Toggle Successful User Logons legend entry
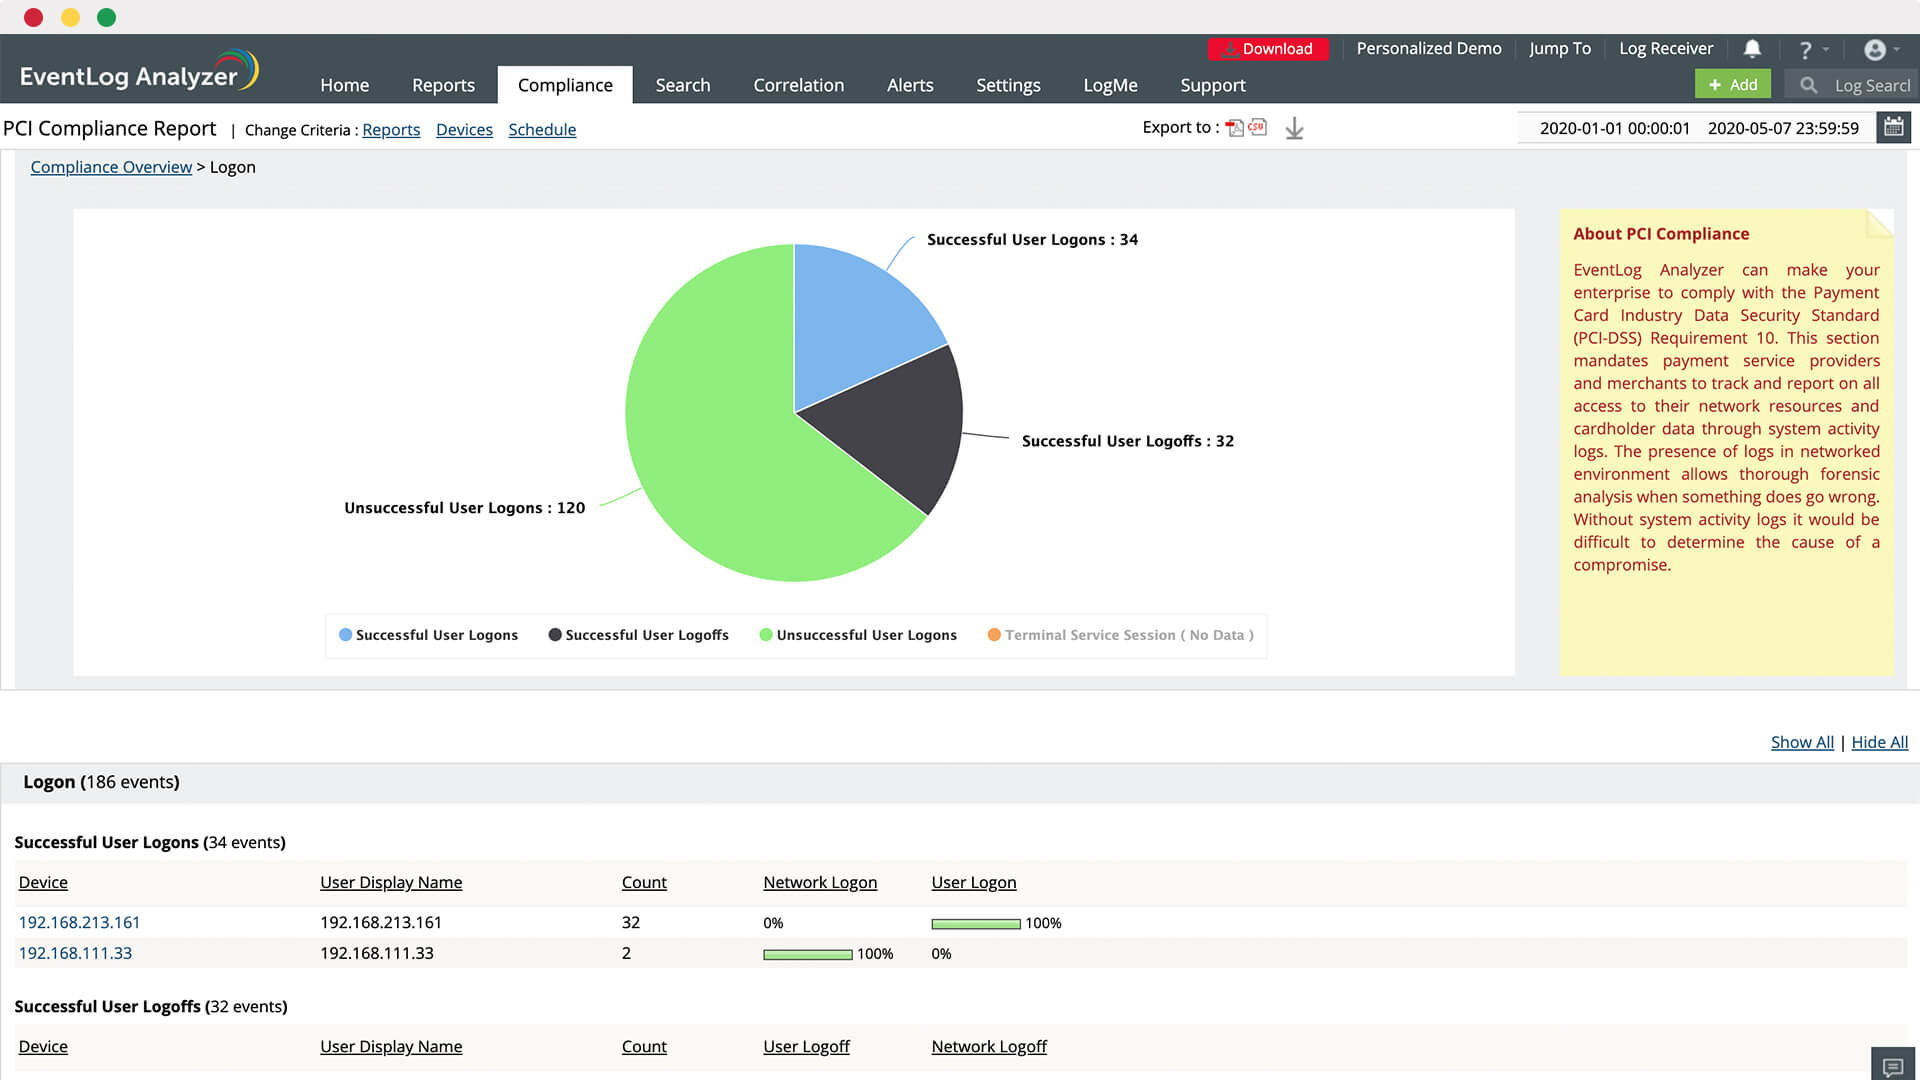This screenshot has width=1920, height=1080. (428, 635)
